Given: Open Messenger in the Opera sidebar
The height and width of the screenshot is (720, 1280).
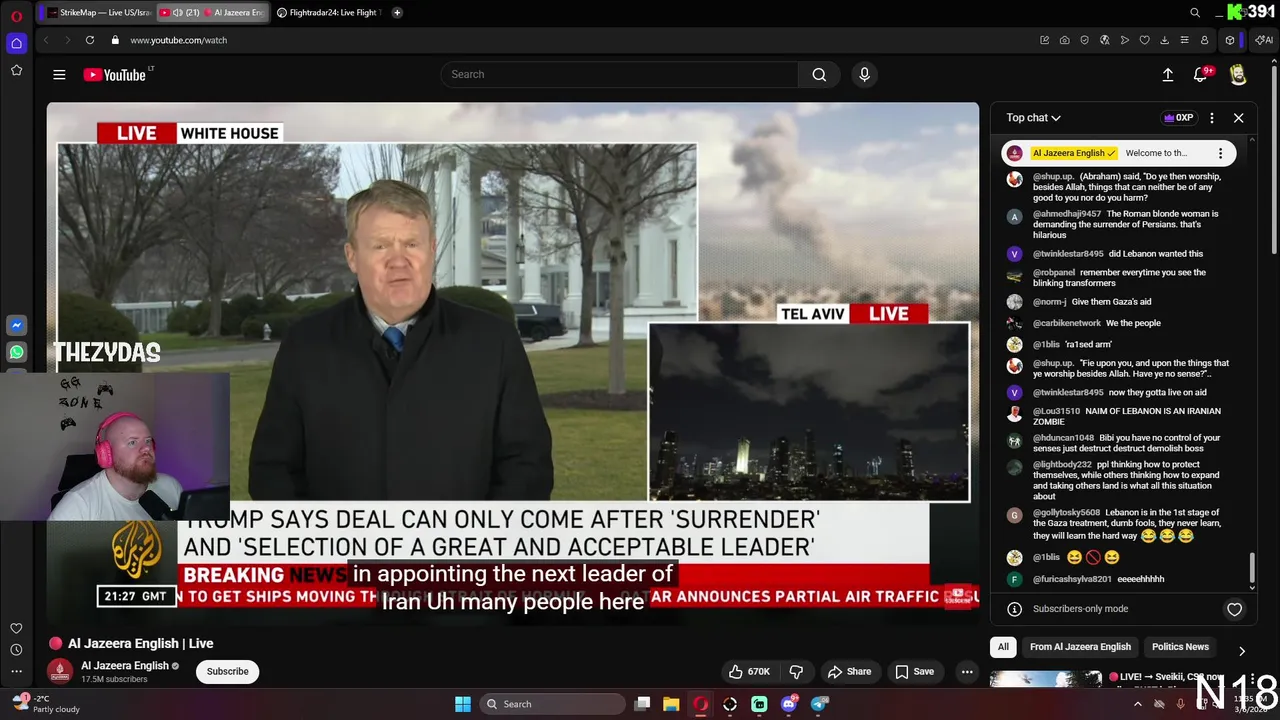Looking at the screenshot, I should (16, 325).
